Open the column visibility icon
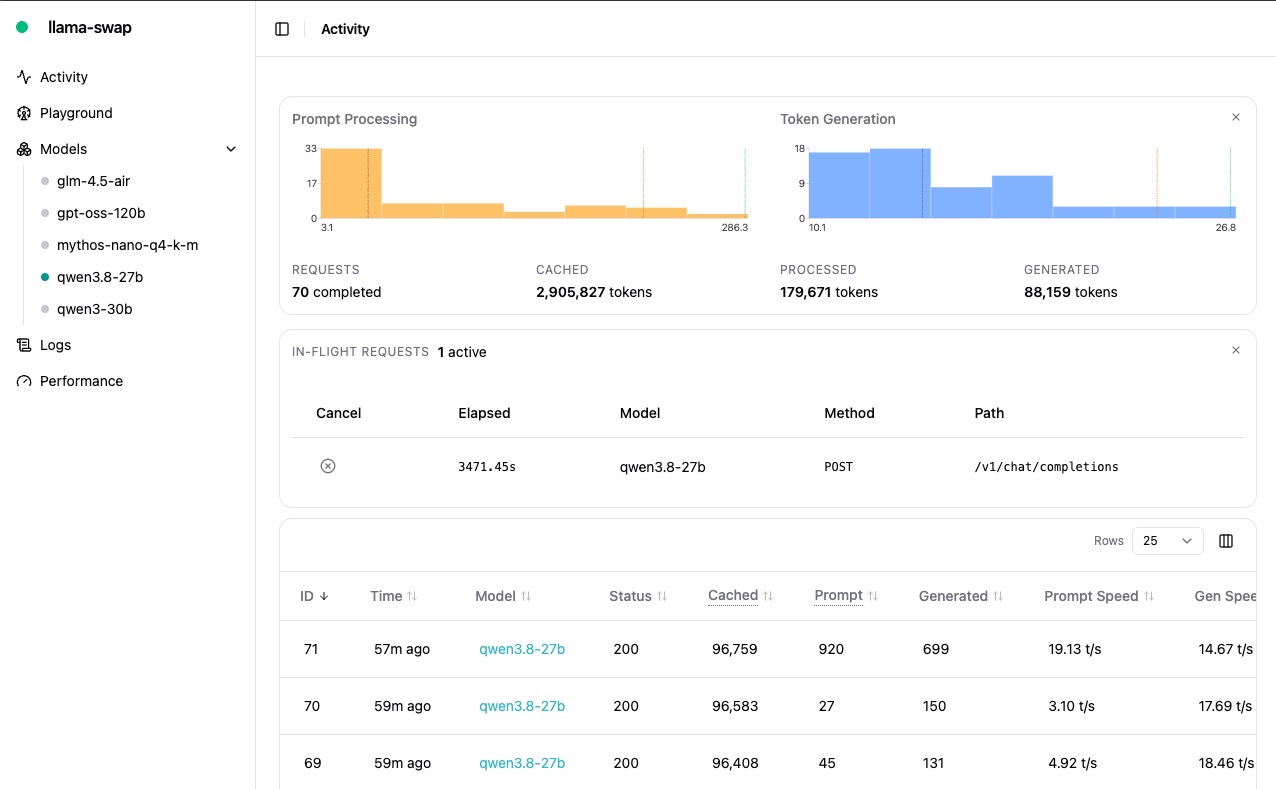Image resolution: width=1276 pixels, height=789 pixels. coord(1226,541)
